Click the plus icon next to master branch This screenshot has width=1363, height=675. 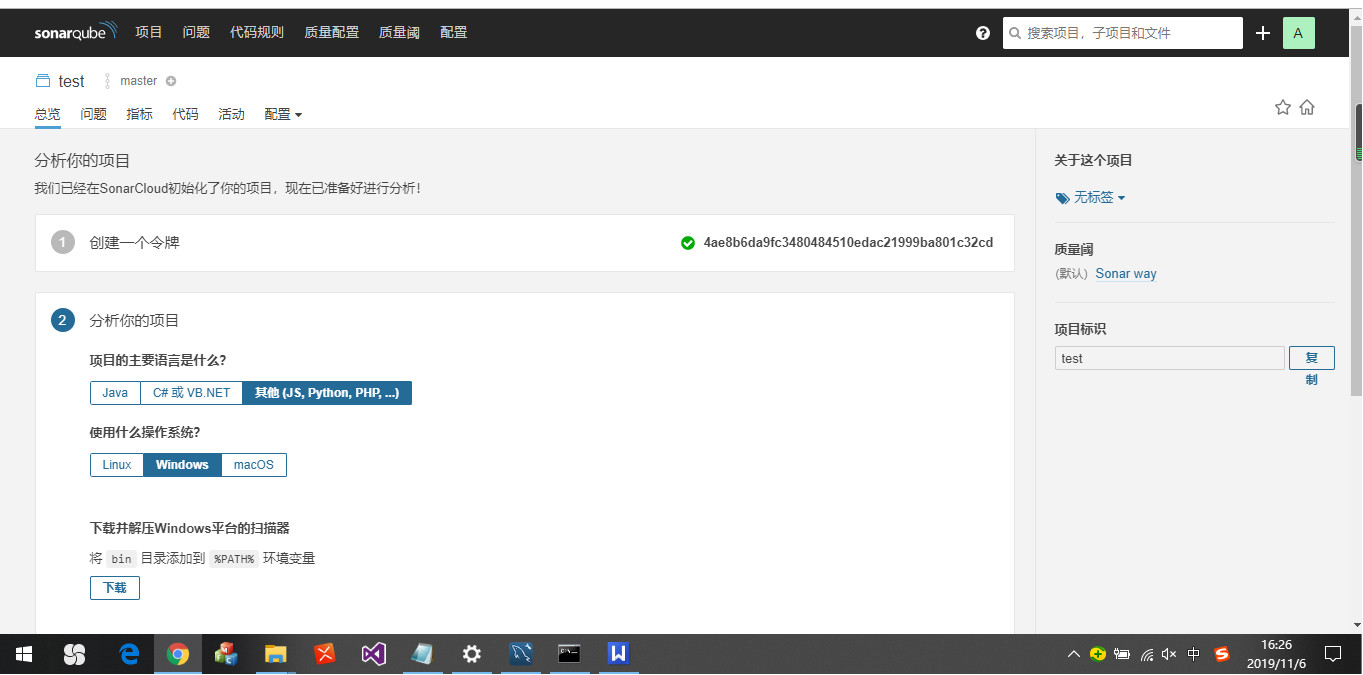[x=171, y=81]
